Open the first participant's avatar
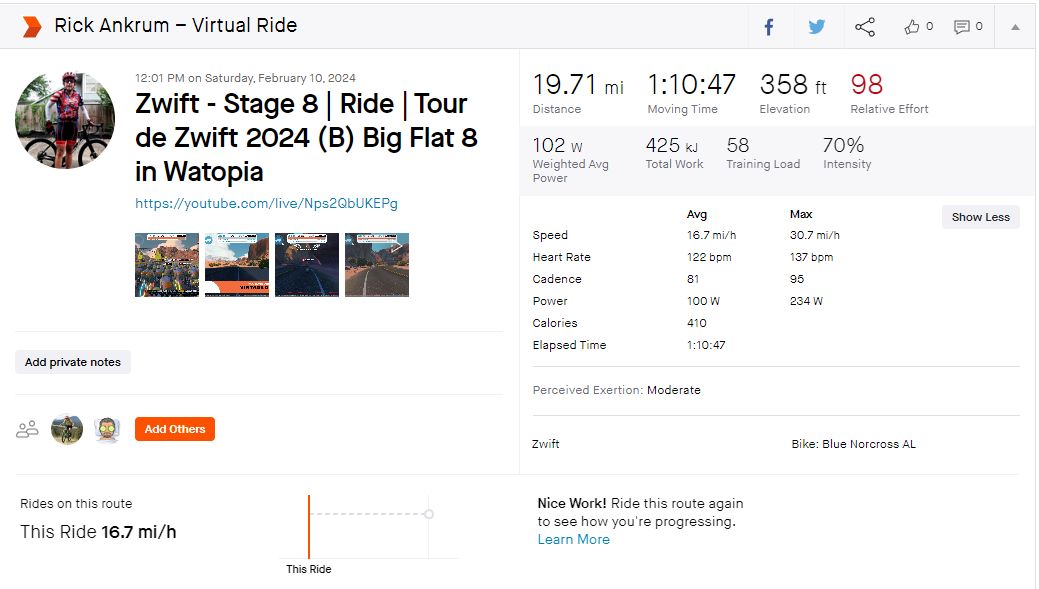This screenshot has width=1039, height=589. coord(67,429)
